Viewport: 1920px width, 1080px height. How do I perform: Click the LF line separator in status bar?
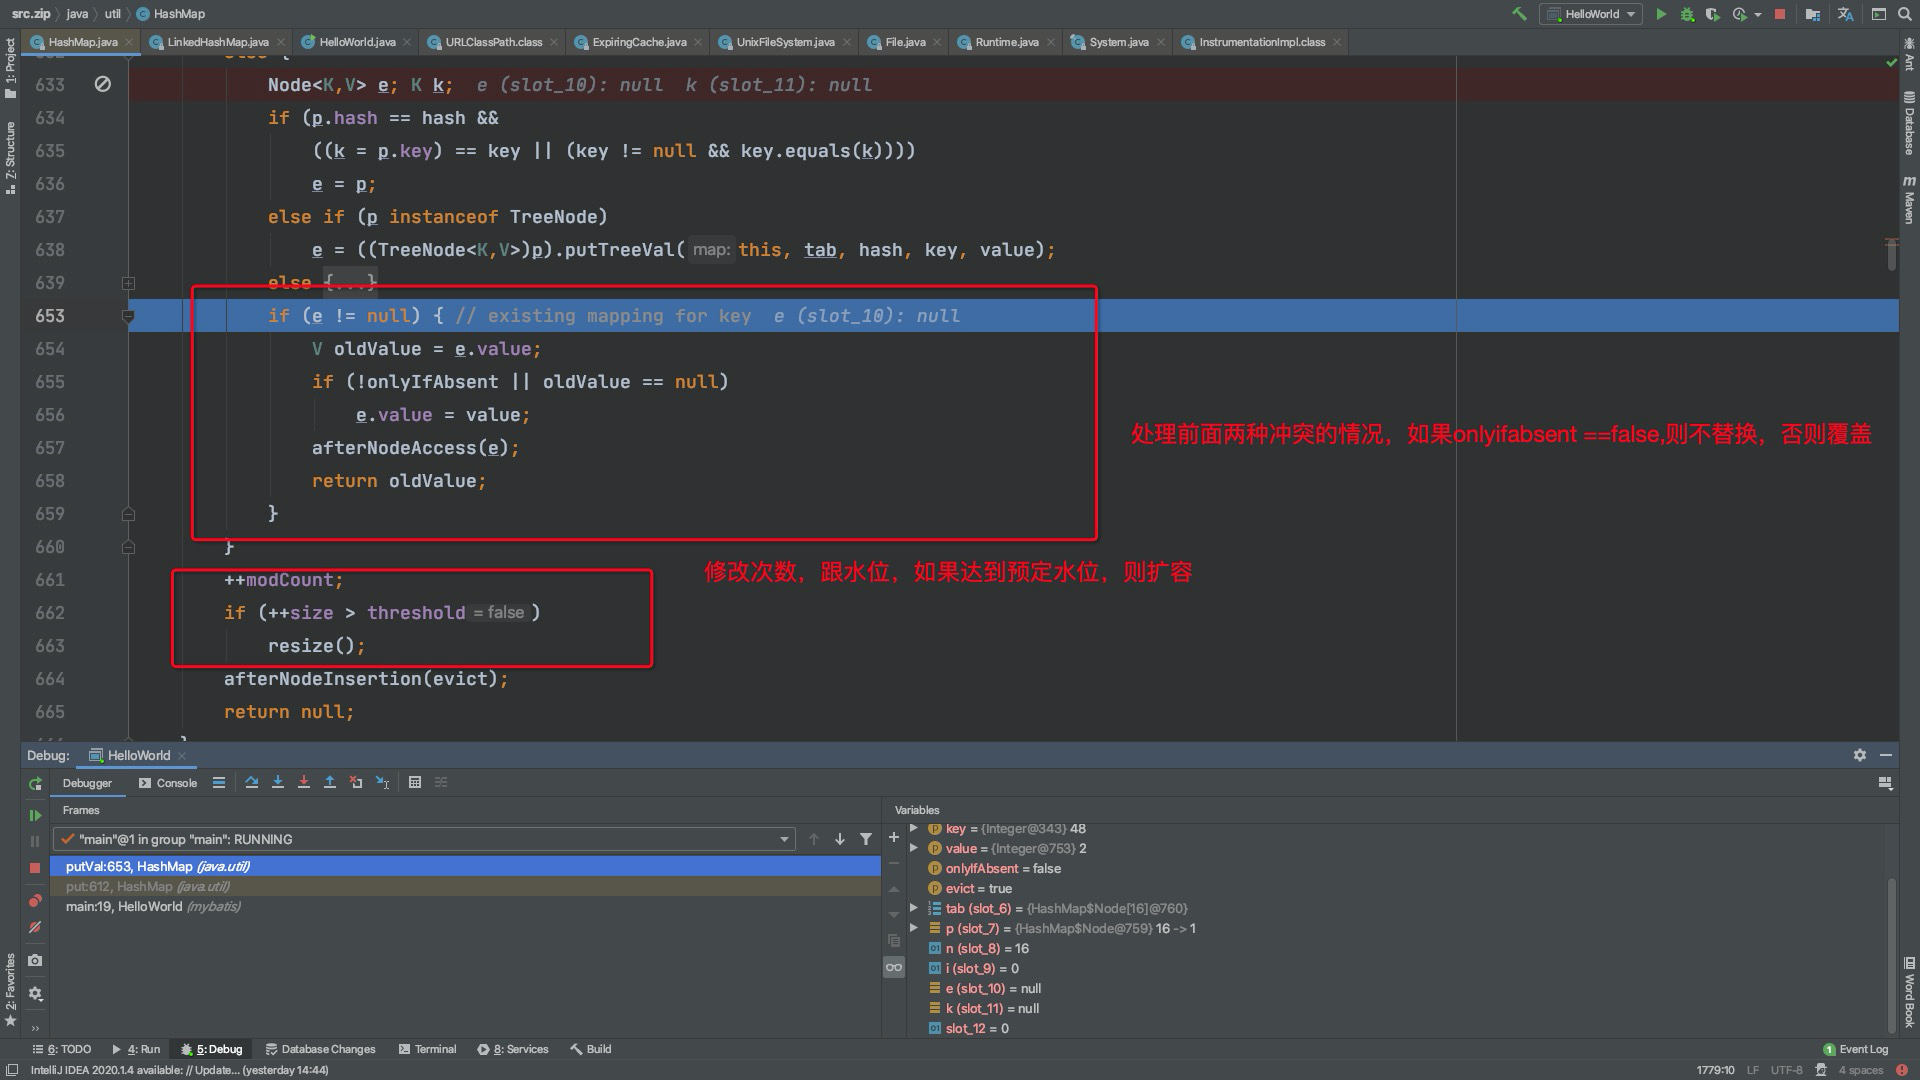(x=1752, y=1070)
